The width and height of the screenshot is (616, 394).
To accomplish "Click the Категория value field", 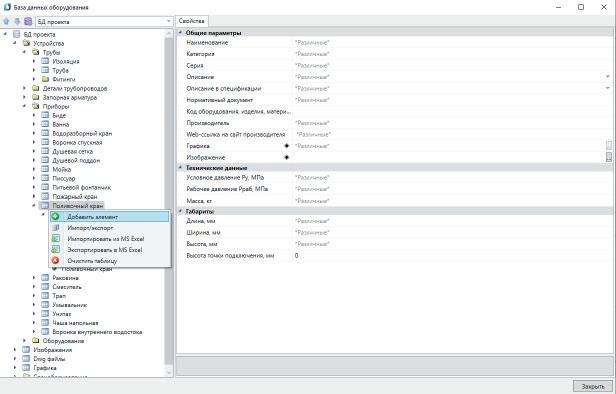I will click(452, 54).
